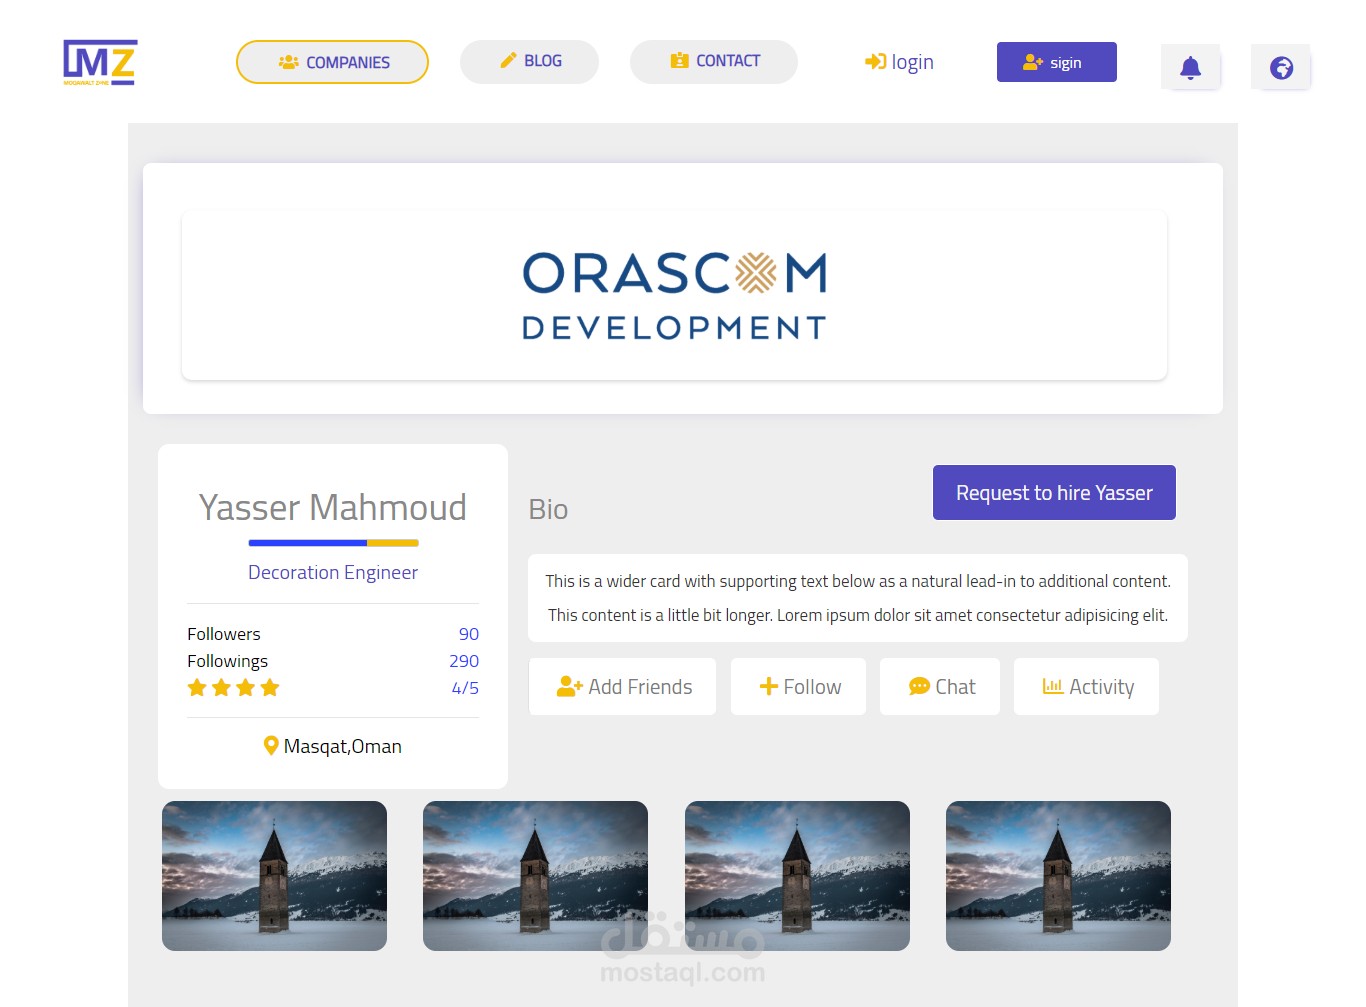The image size is (1366, 1007).
Task: Click the Decoration Engineer title
Action: pyautogui.click(x=333, y=572)
